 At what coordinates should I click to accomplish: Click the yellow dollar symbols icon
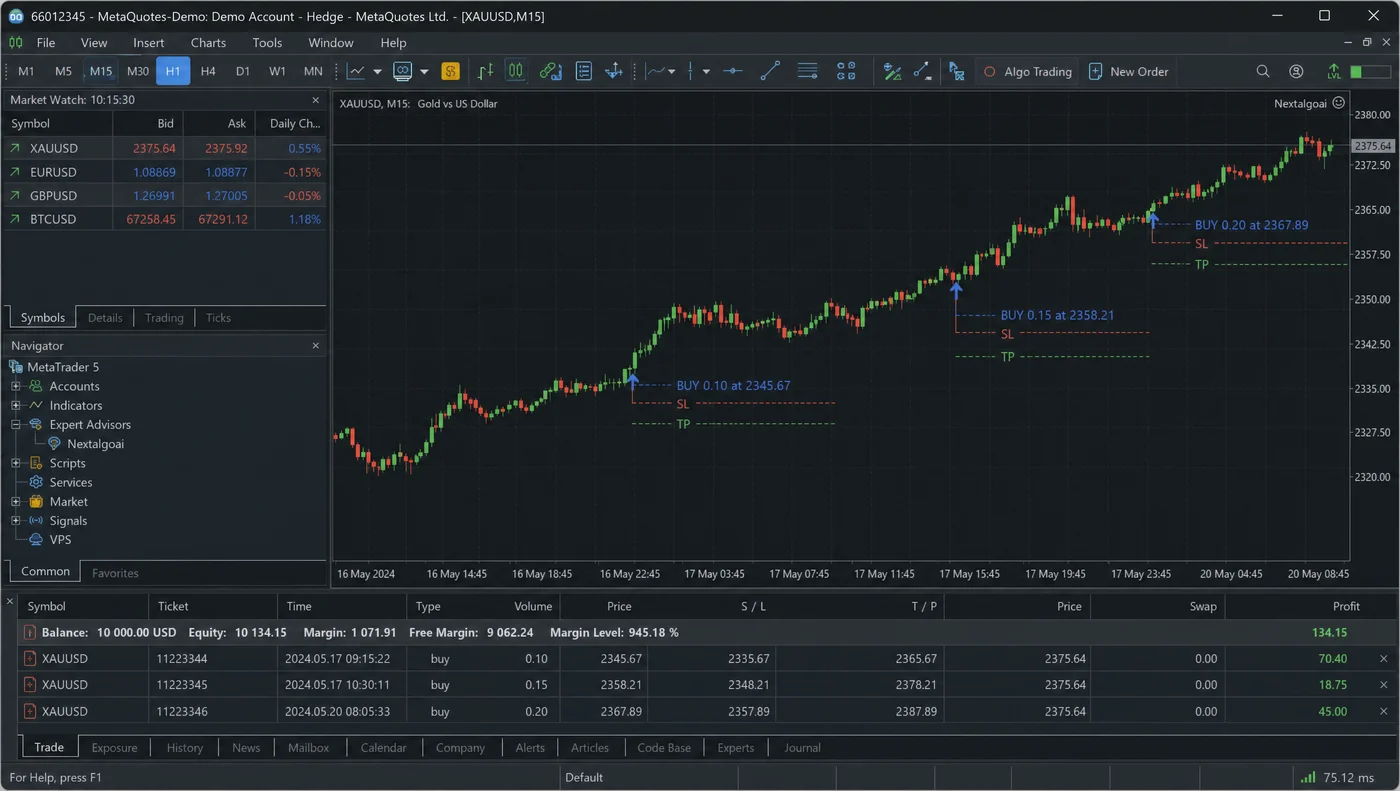450,71
